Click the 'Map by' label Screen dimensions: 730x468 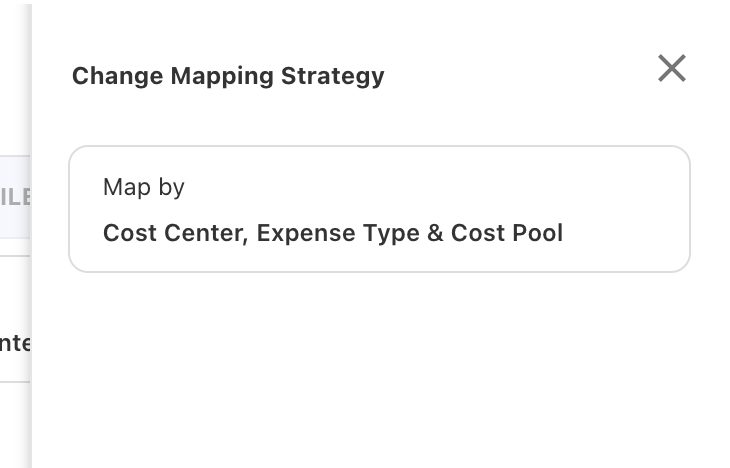click(144, 187)
